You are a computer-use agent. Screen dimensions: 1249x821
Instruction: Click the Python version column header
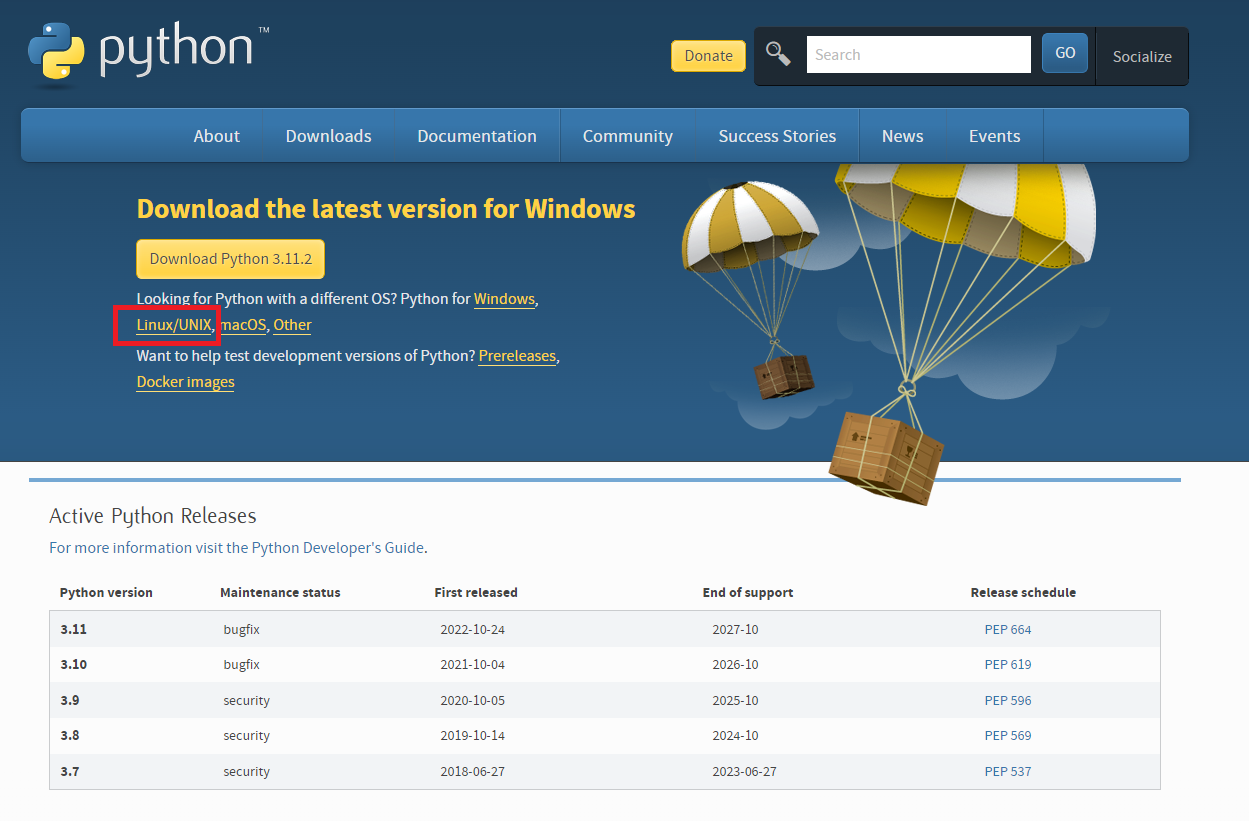(106, 593)
